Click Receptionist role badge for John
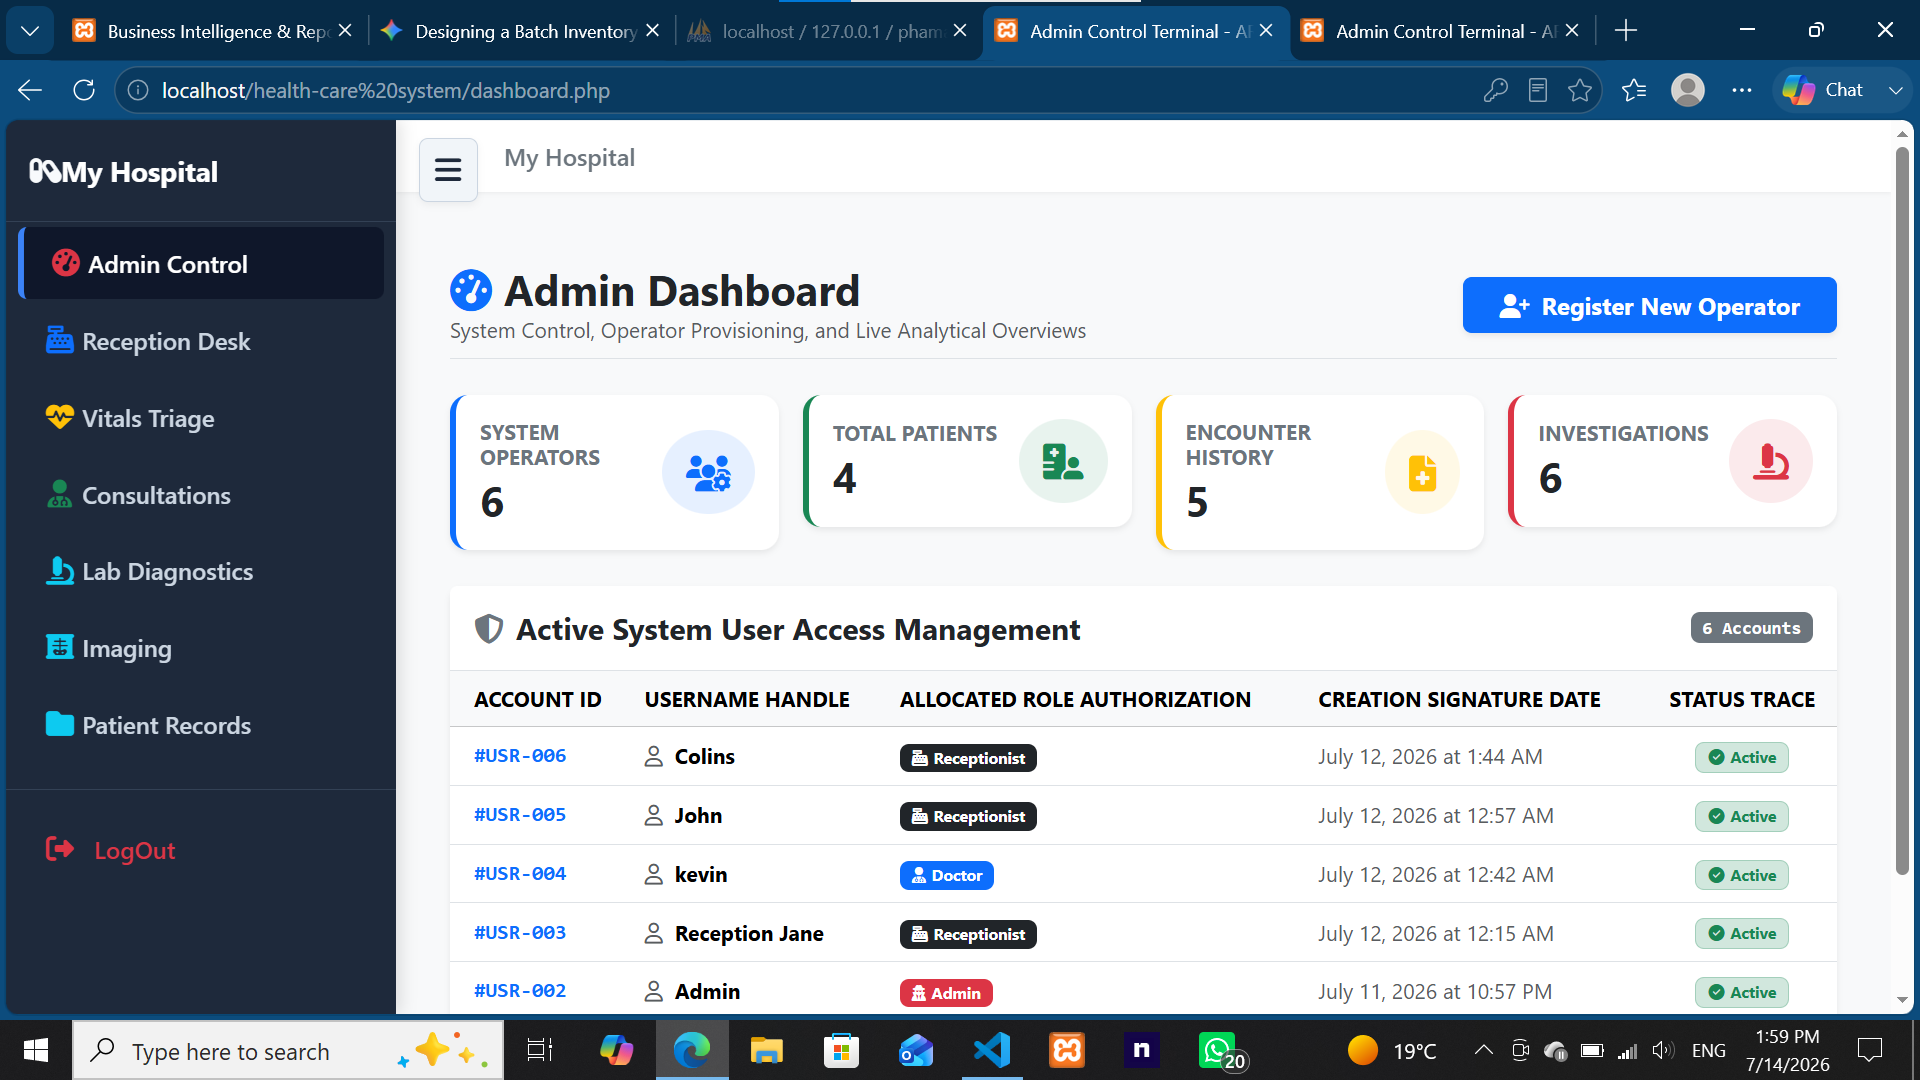 (x=968, y=816)
